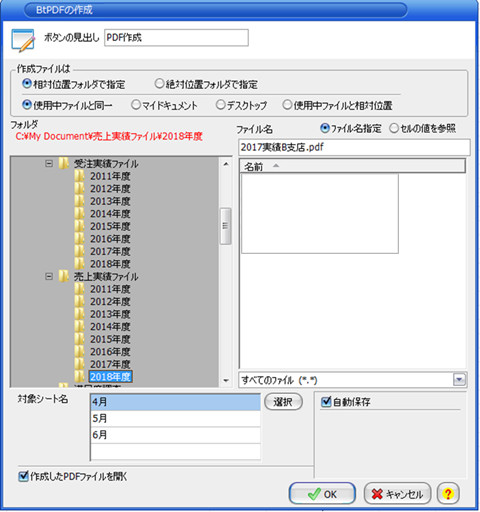Click the red X キャンセル button
The height and width of the screenshot is (512, 480).
[x=397, y=494]
